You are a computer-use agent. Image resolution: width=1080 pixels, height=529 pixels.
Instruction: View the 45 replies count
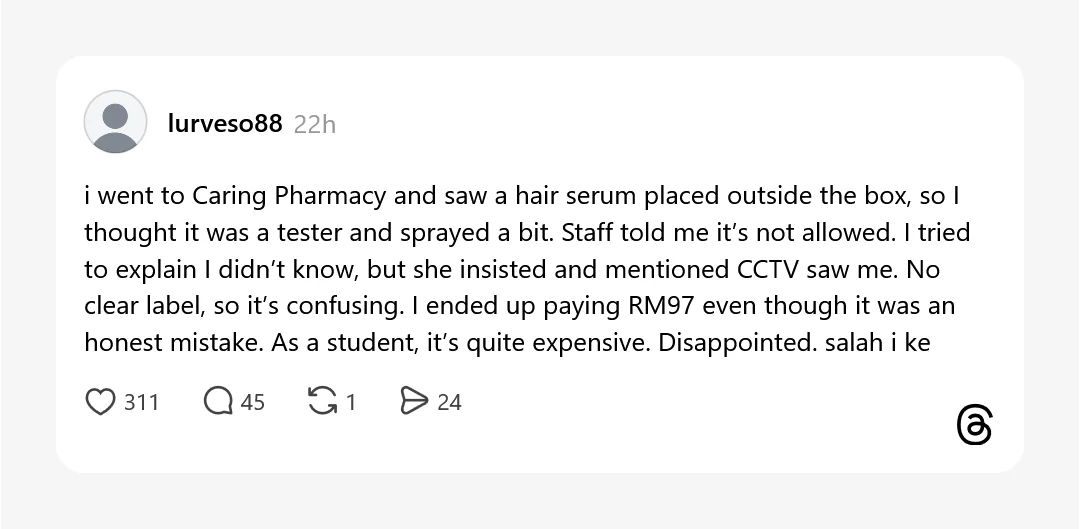(x=253, y=402)
